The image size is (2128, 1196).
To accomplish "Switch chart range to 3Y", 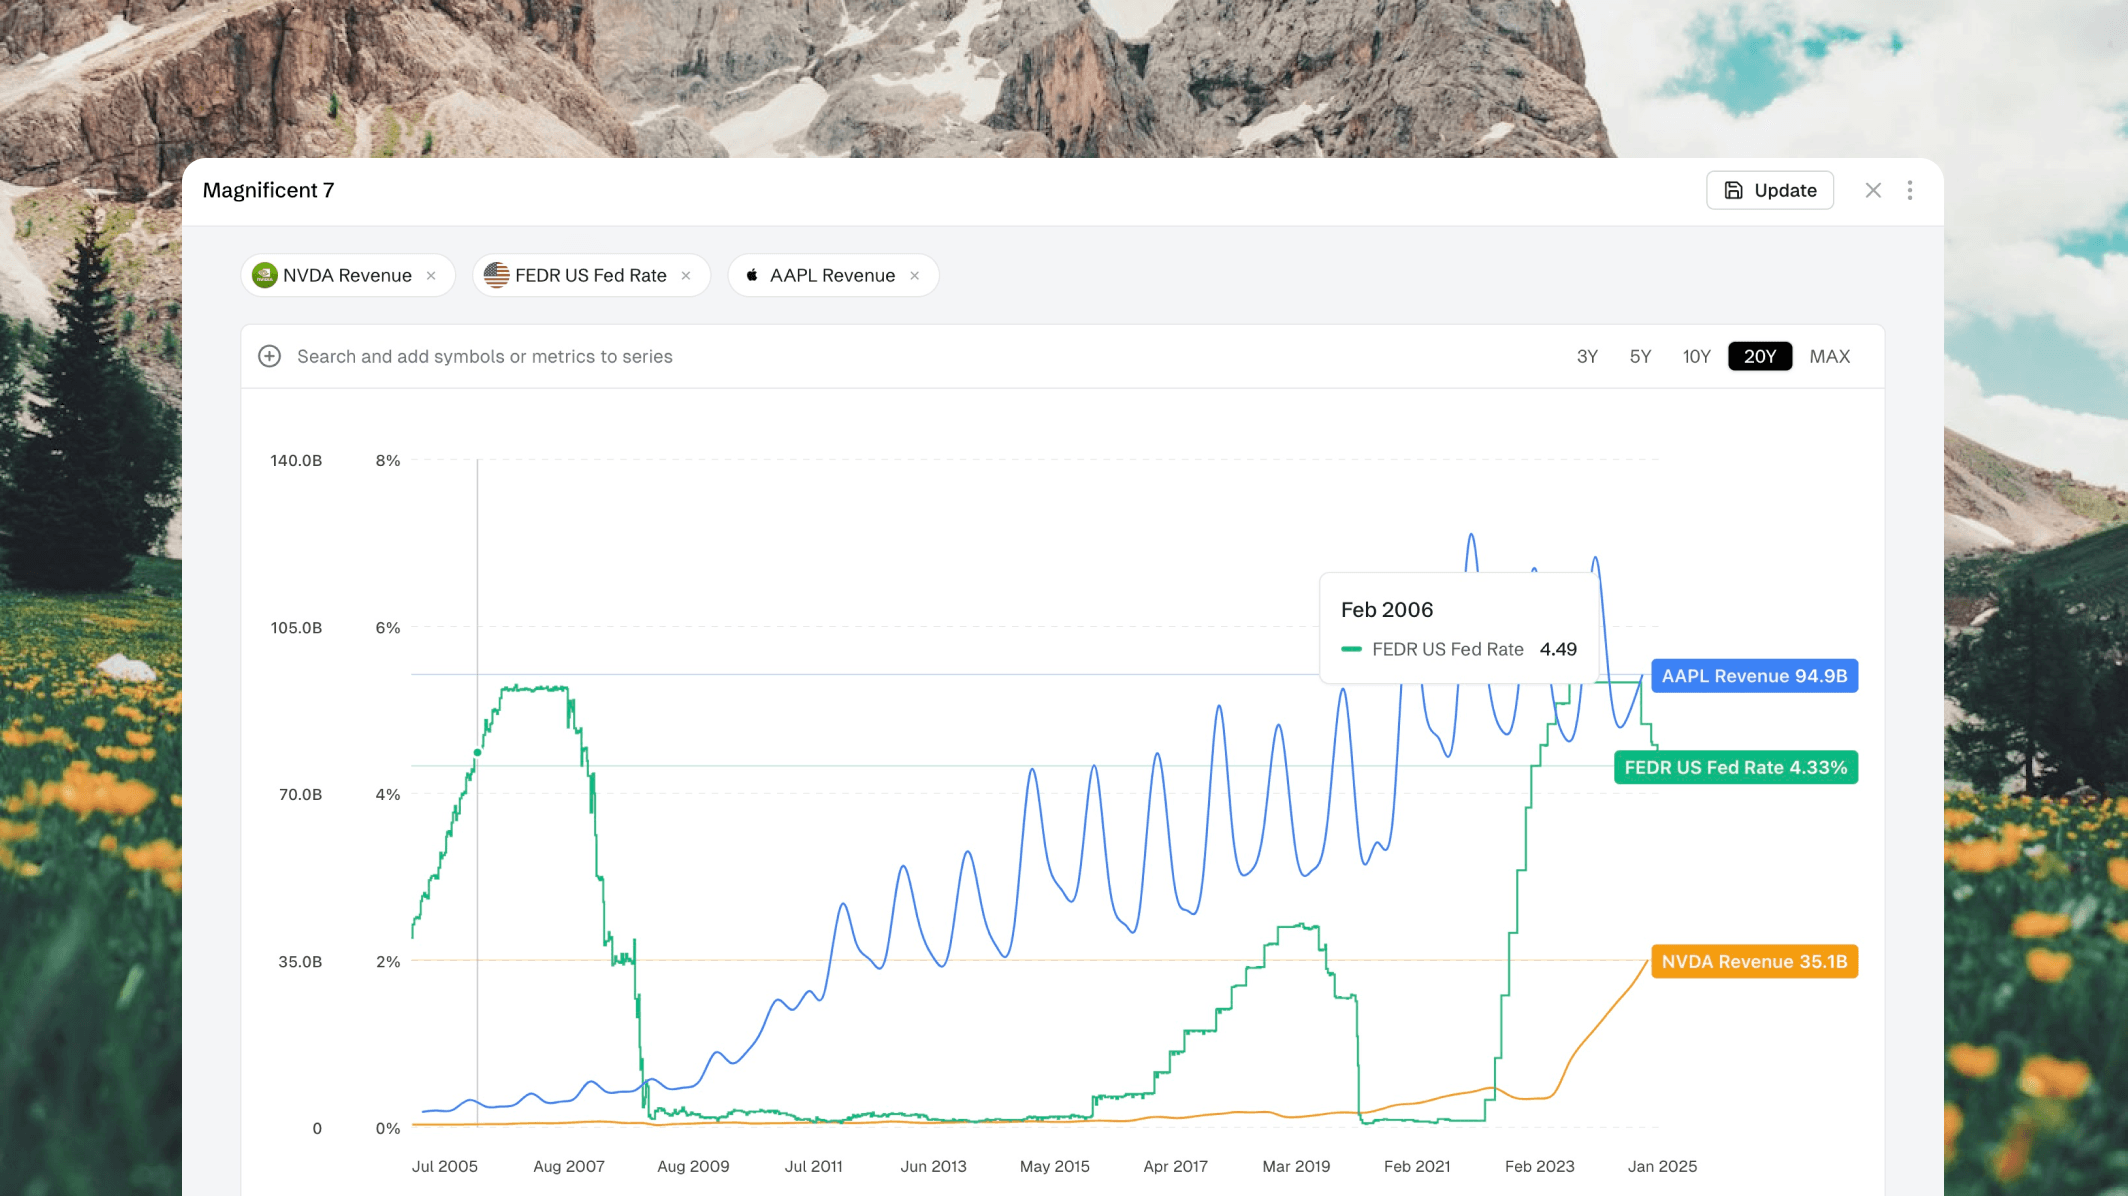I will pyautogui.click(x=1587, y=356).
